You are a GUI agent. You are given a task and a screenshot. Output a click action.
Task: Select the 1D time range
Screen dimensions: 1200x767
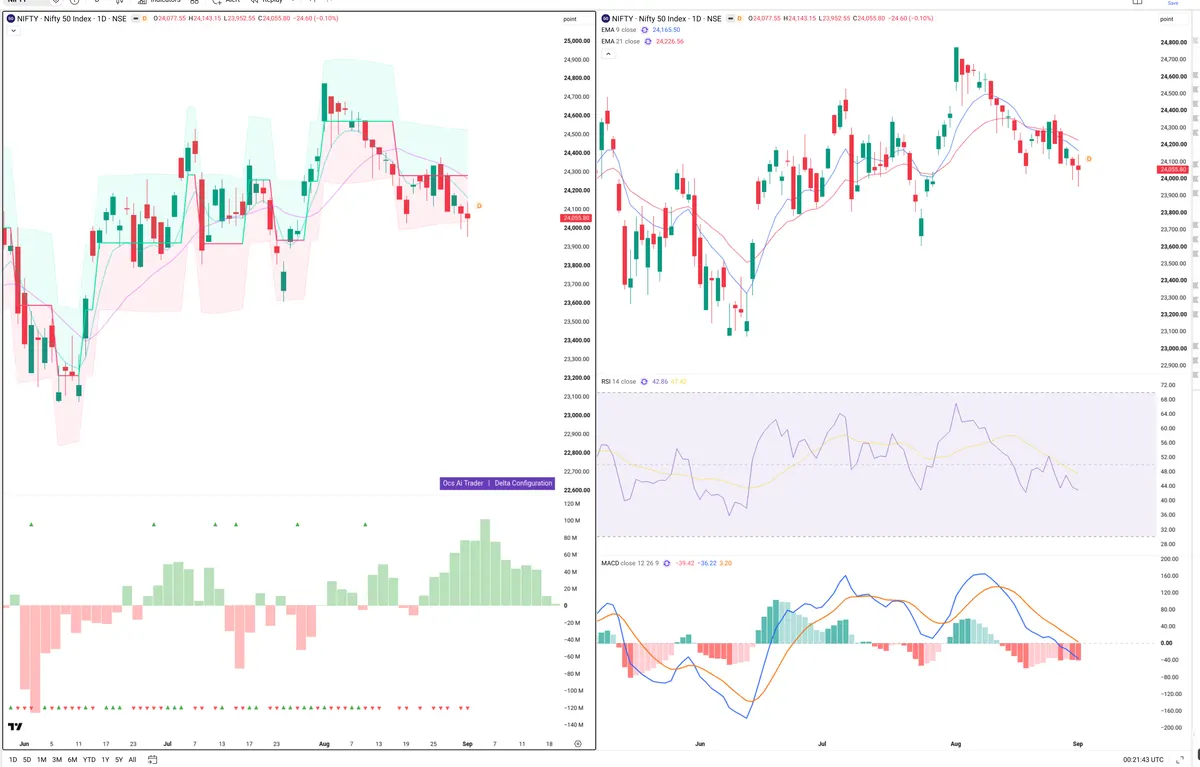click(x=13, y=760)
